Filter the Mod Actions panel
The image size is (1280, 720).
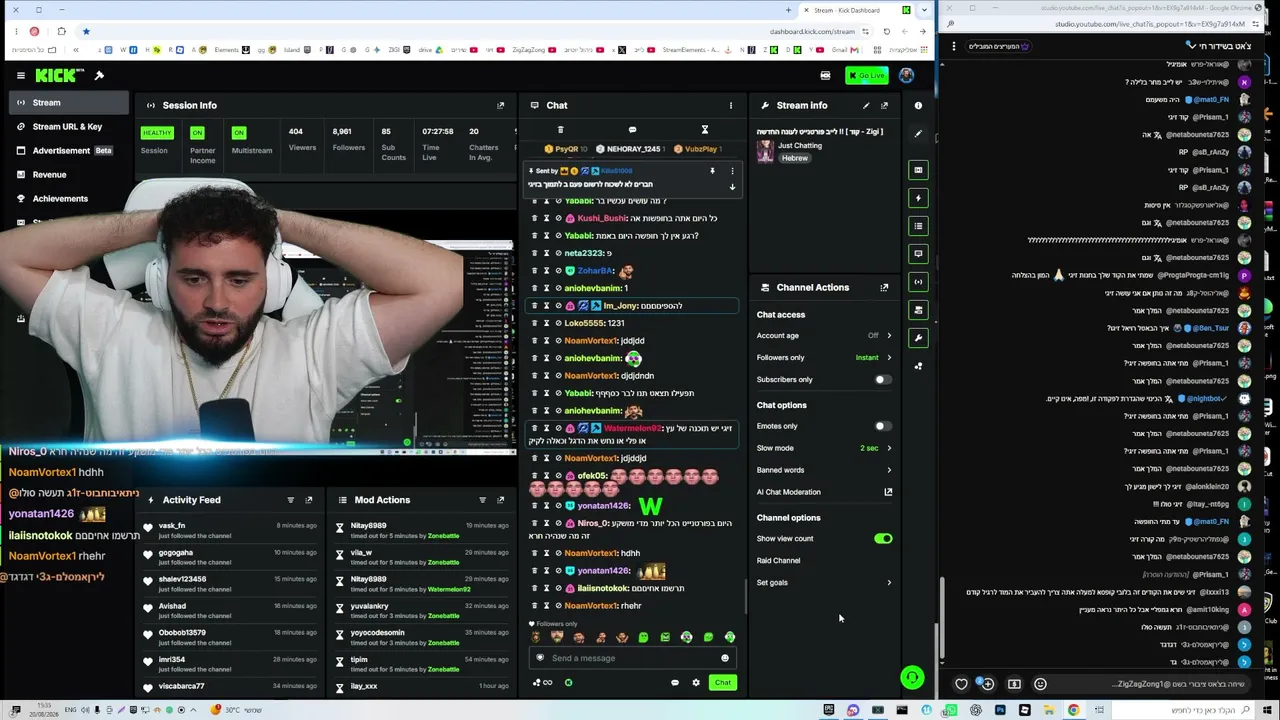[x=483, y=500]
